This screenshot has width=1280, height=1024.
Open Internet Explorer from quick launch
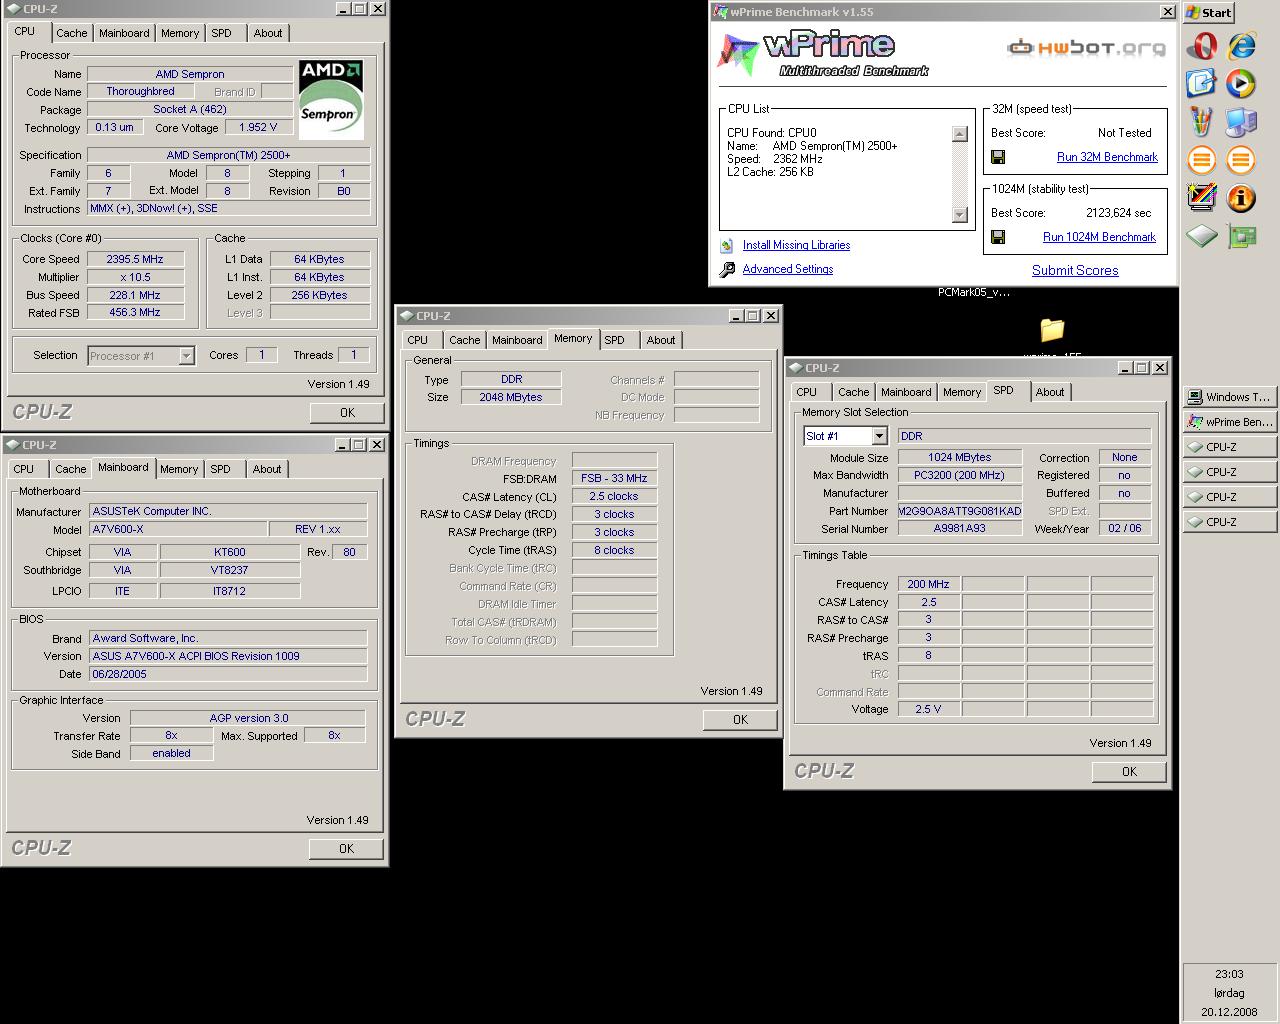[1241, 46]
